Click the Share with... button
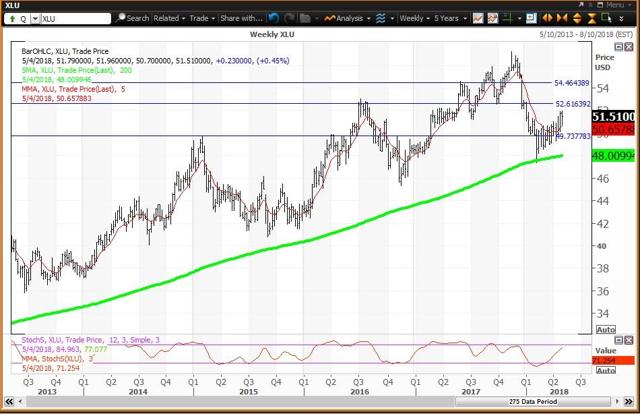This screenshot has height=414, width=640. pyautogui.click(x=241, y=18)
